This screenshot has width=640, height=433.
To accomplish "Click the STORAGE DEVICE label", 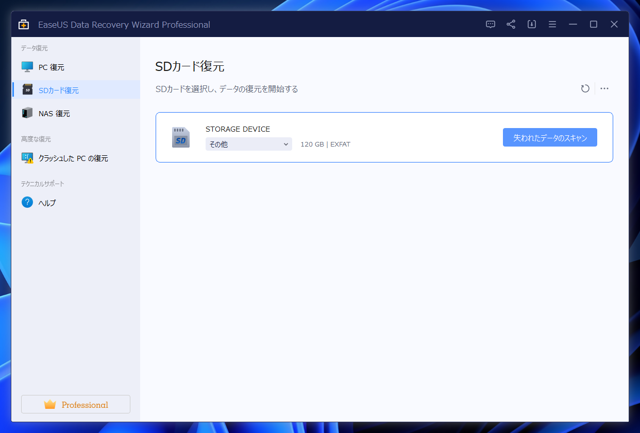I will click(238, 129).
